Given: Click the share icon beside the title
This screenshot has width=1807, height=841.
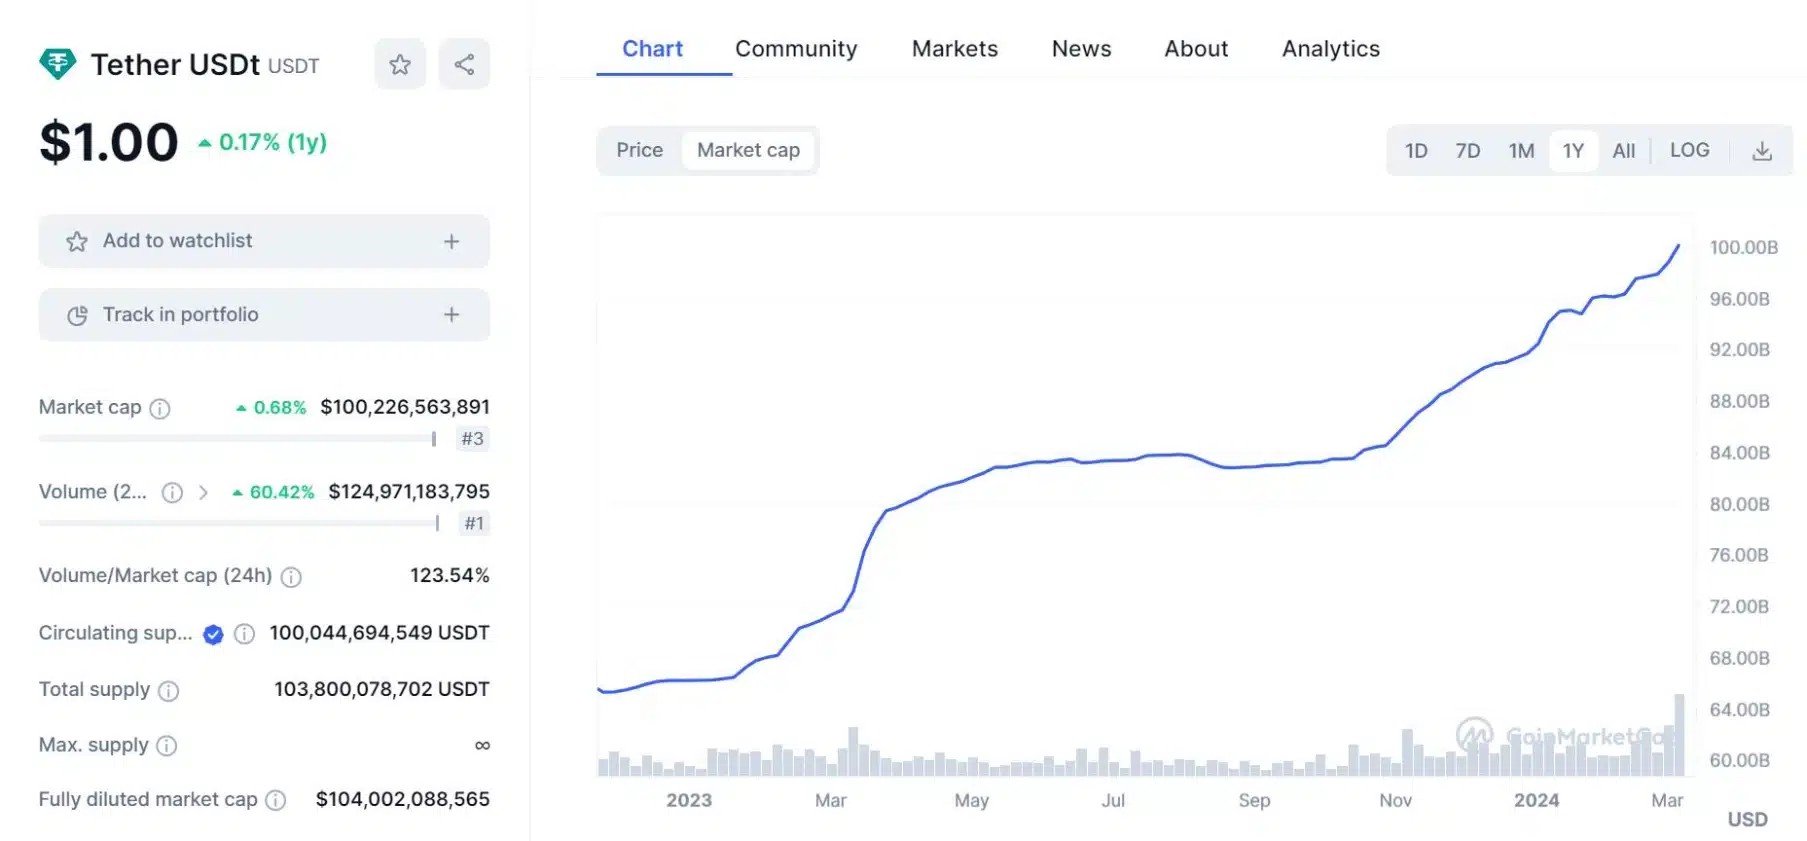Looking at the screenshot, I should [x=464, y=65].
